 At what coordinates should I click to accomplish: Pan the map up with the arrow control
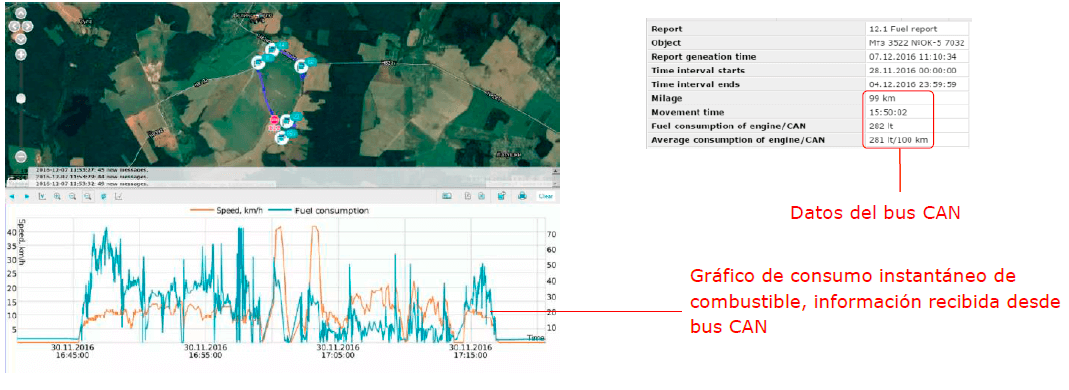pos(20,13)
